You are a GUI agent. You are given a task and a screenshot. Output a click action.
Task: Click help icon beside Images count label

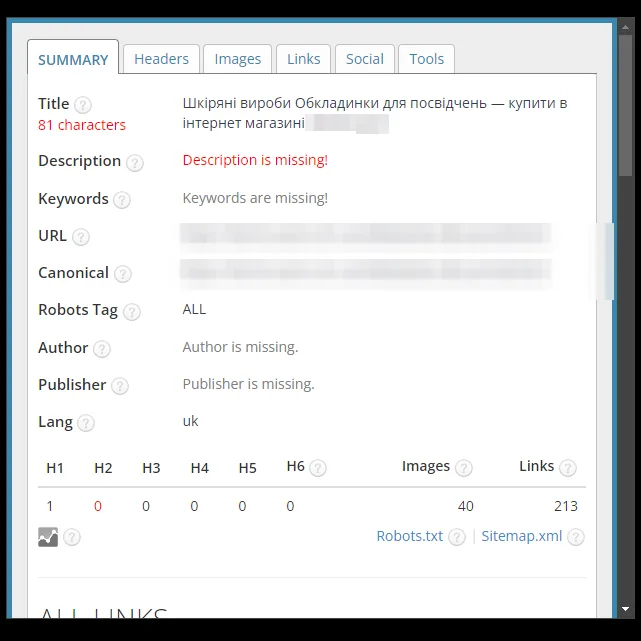(x=464, y=468)
